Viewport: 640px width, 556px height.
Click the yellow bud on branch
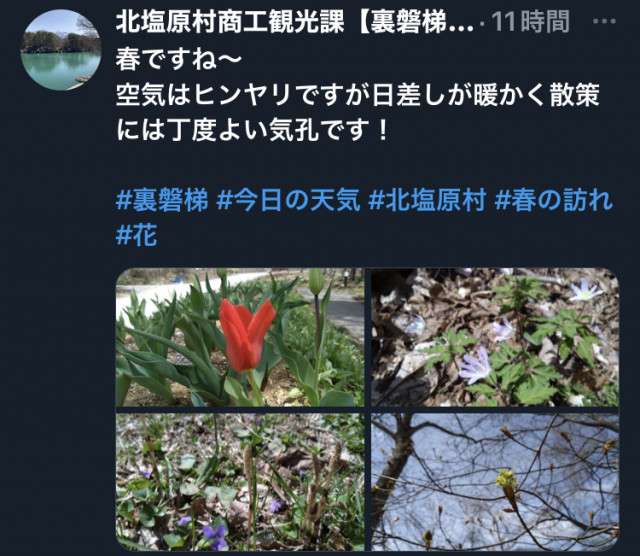coord(506,479)
